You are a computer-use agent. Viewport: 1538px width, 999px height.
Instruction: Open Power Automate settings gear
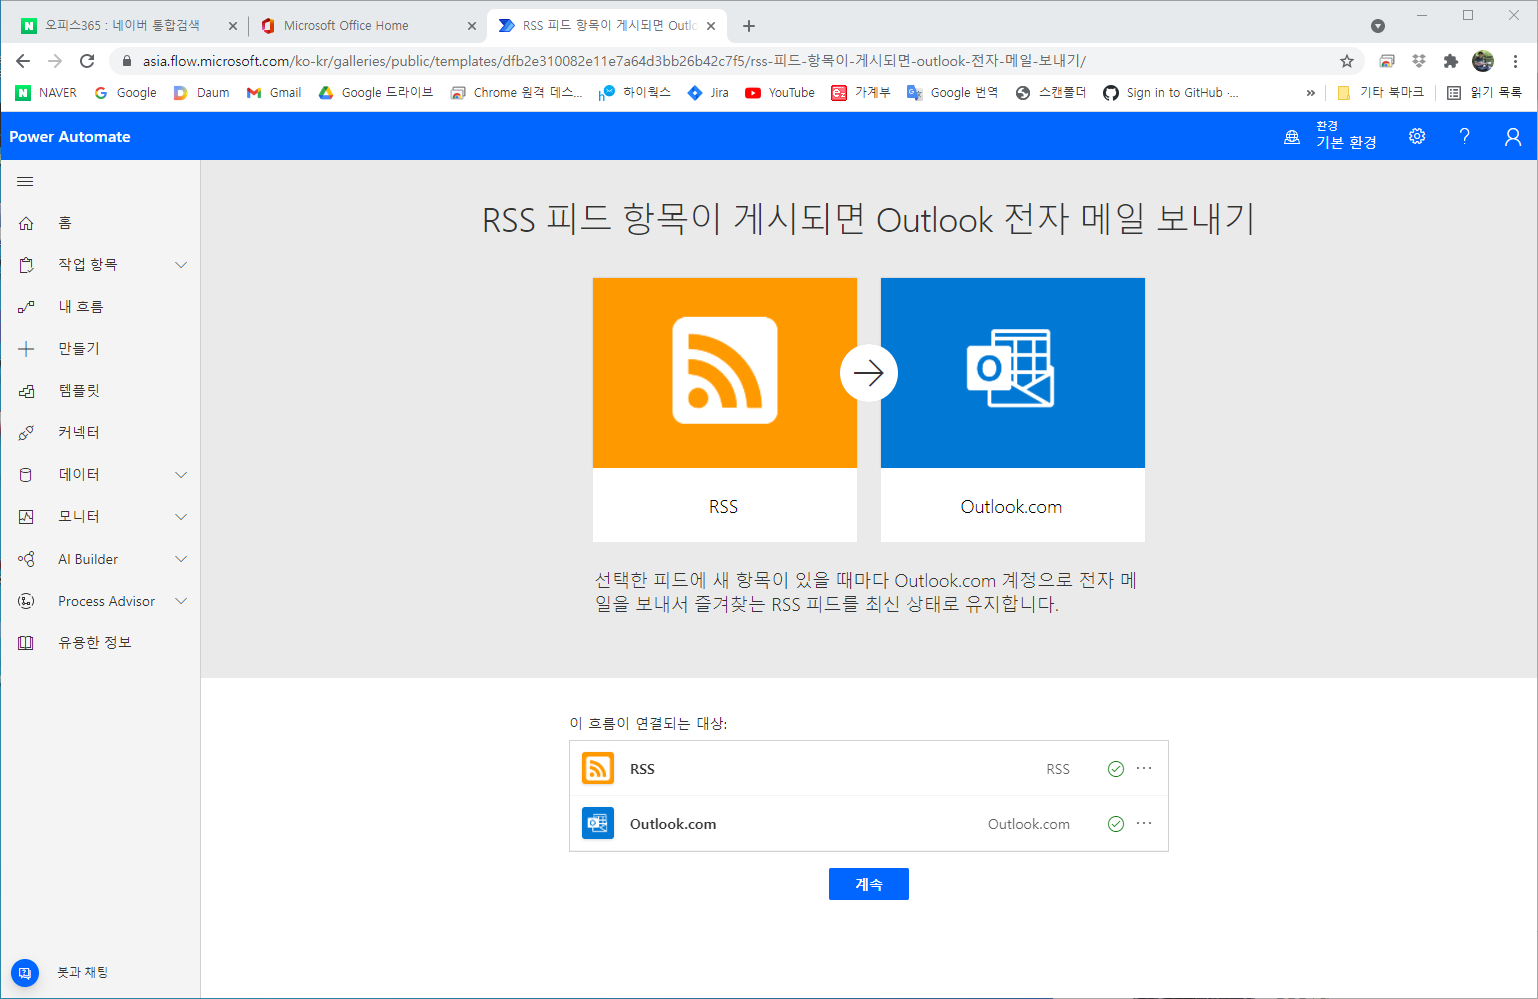(x=1417, y=136)
